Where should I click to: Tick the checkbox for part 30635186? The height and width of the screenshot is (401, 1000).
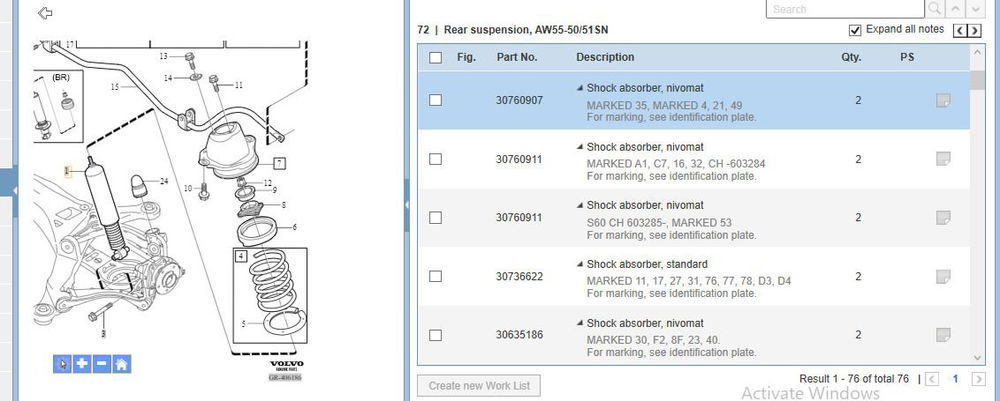(x=436, y=335)
